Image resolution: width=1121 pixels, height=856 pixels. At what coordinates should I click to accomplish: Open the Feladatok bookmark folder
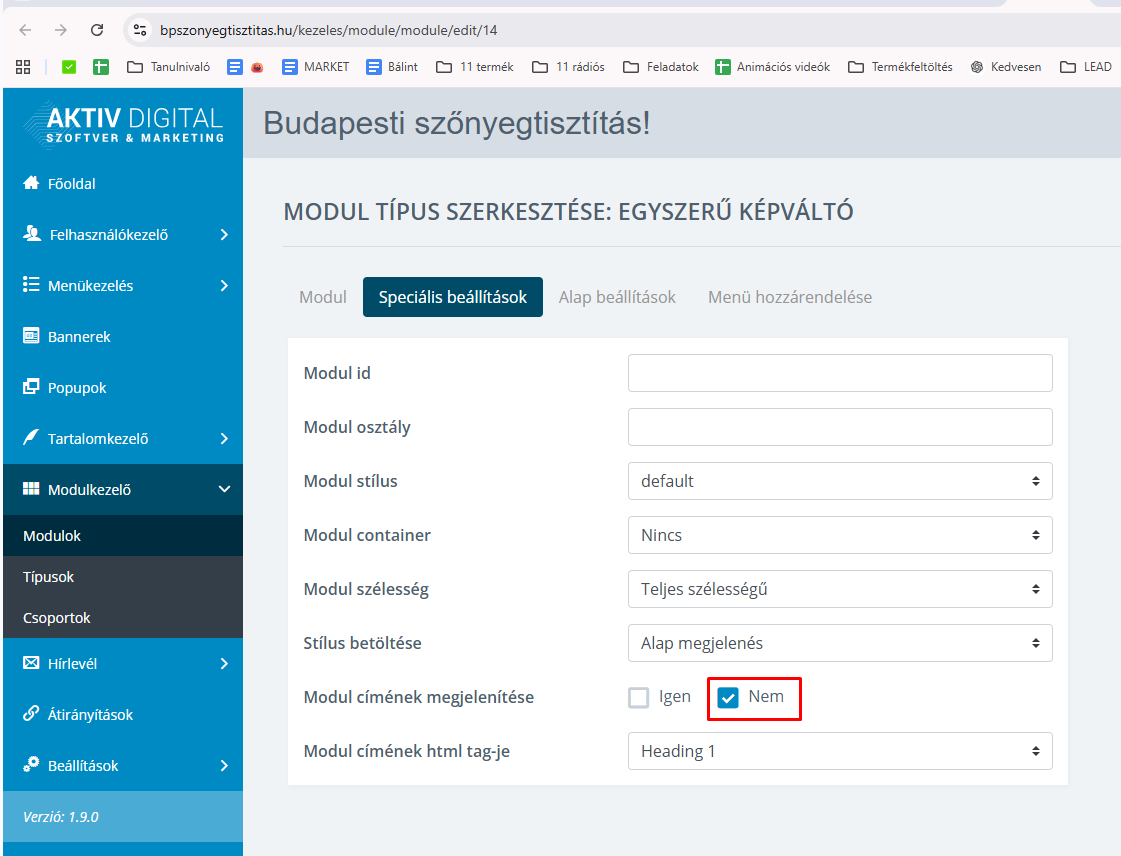point(661,67)
